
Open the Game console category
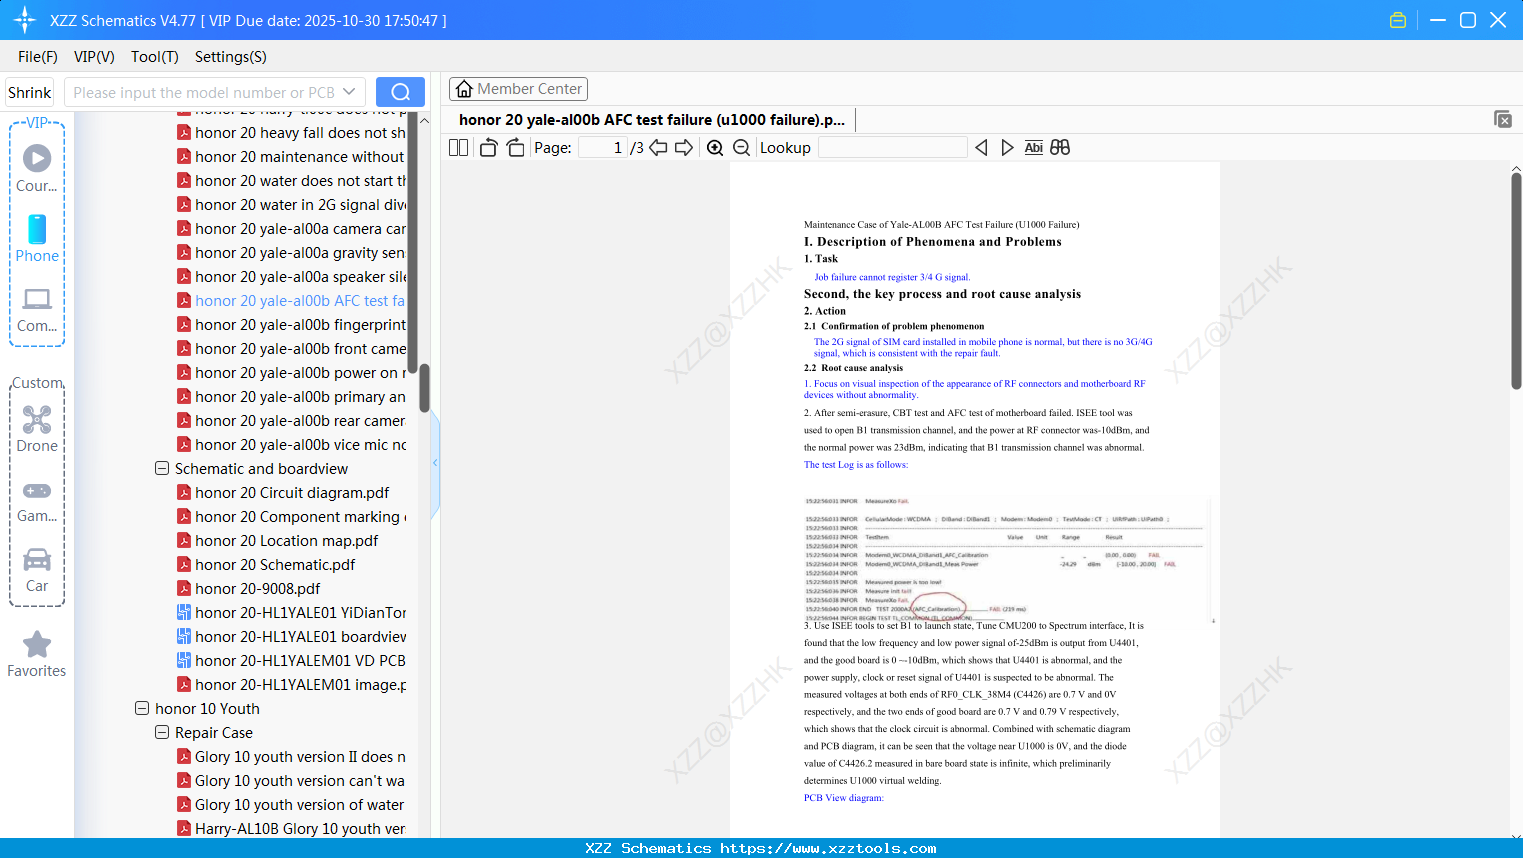coord(37,502)
